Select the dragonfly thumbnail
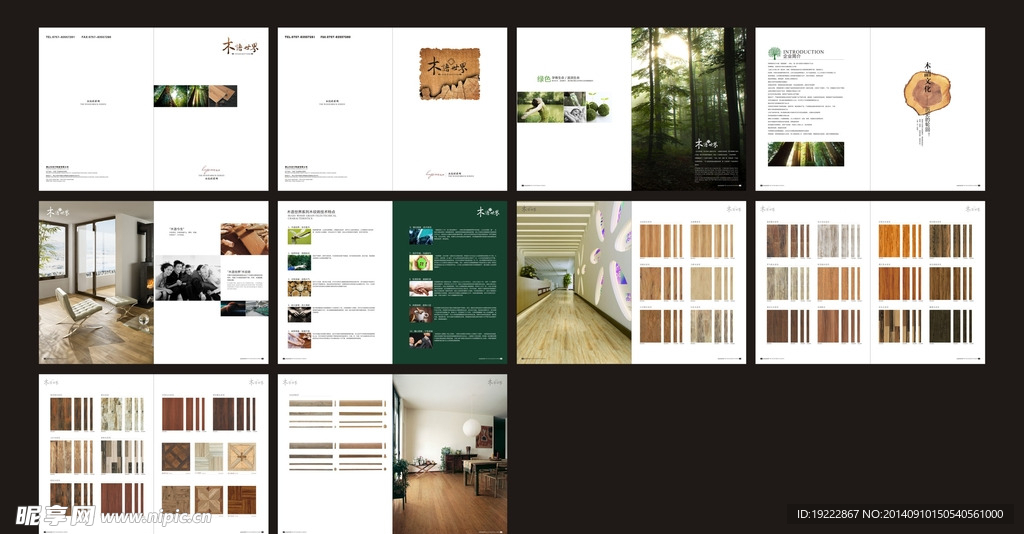The width and height of the screenshot is (1024, 534). coord(299,236)
